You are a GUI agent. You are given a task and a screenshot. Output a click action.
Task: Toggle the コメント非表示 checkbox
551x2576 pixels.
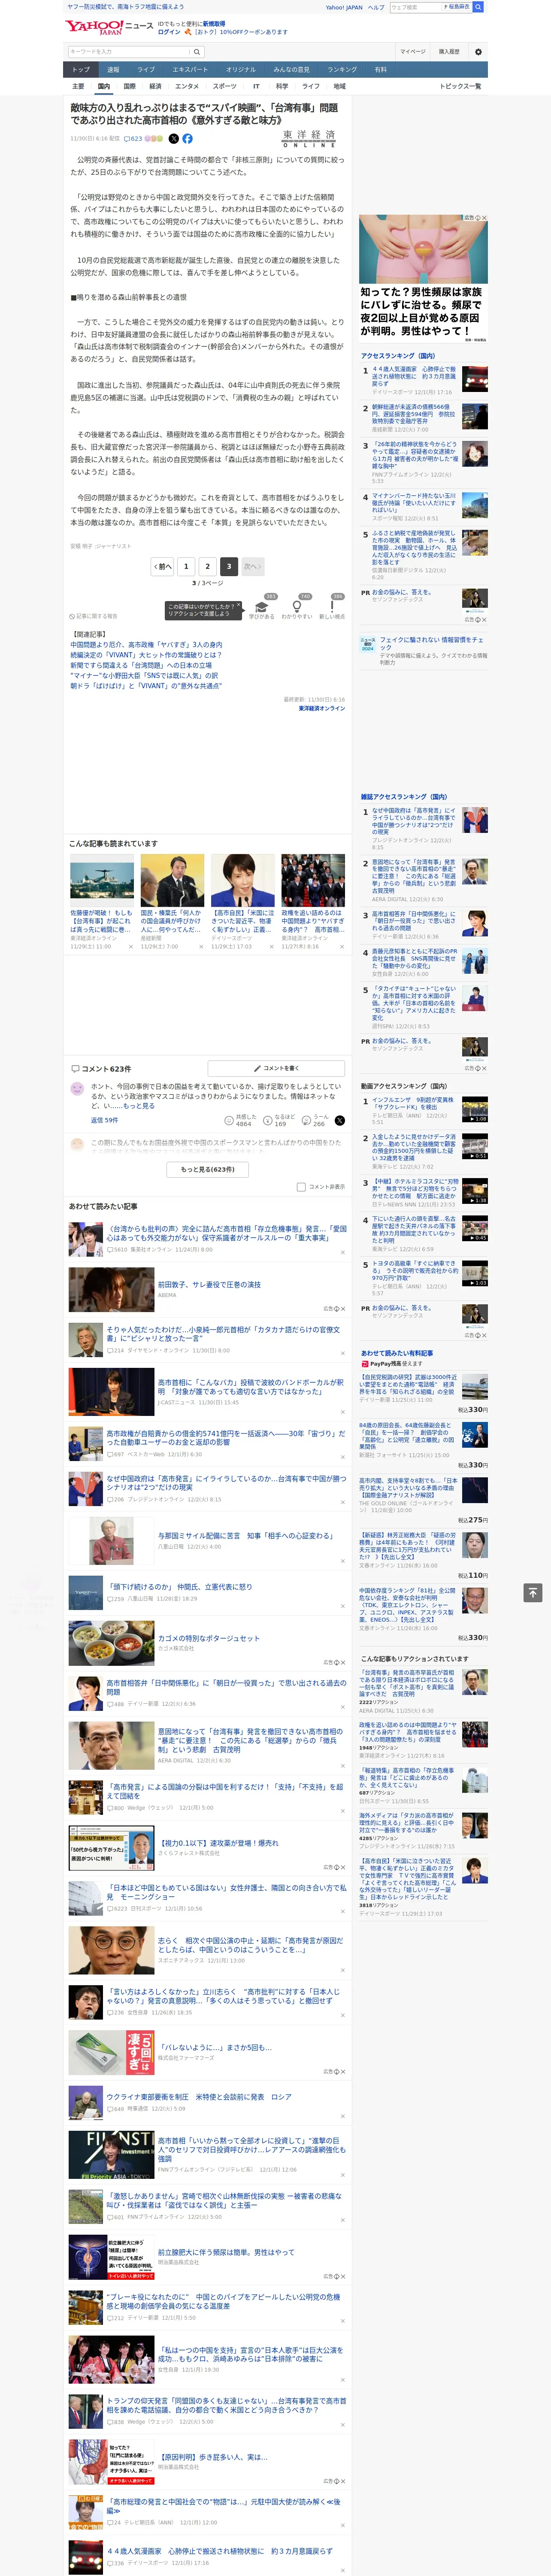coord(301,1187)
